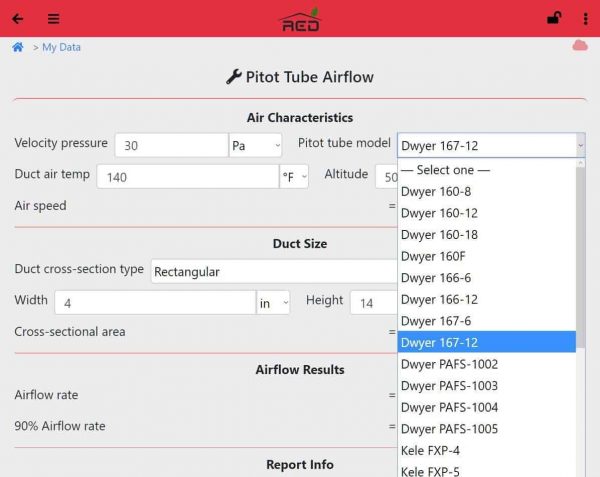Choose Kele FXP-4 option
Screen dimensions: 600x477
pyautogui.click(x=487, y=451)
